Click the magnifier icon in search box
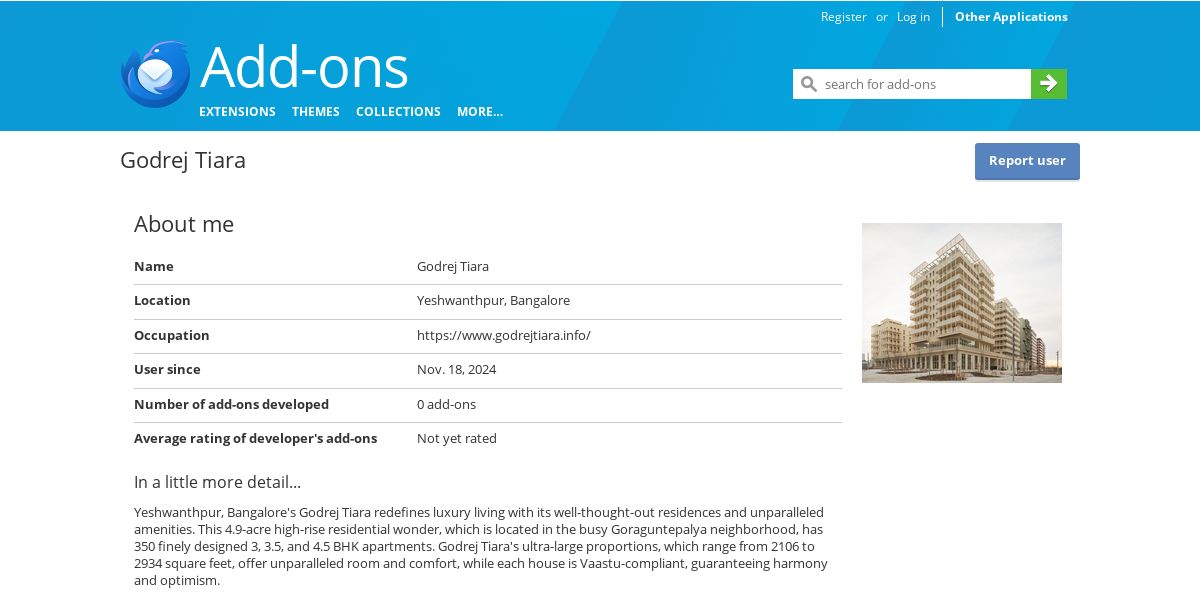Image resolution: width=1200 pixels, height=600 pixels. (x=809, y=84)
